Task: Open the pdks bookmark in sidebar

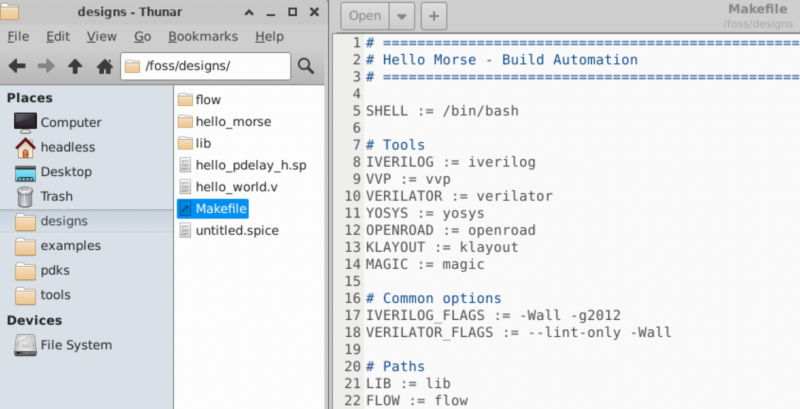Action: (56, 270)
